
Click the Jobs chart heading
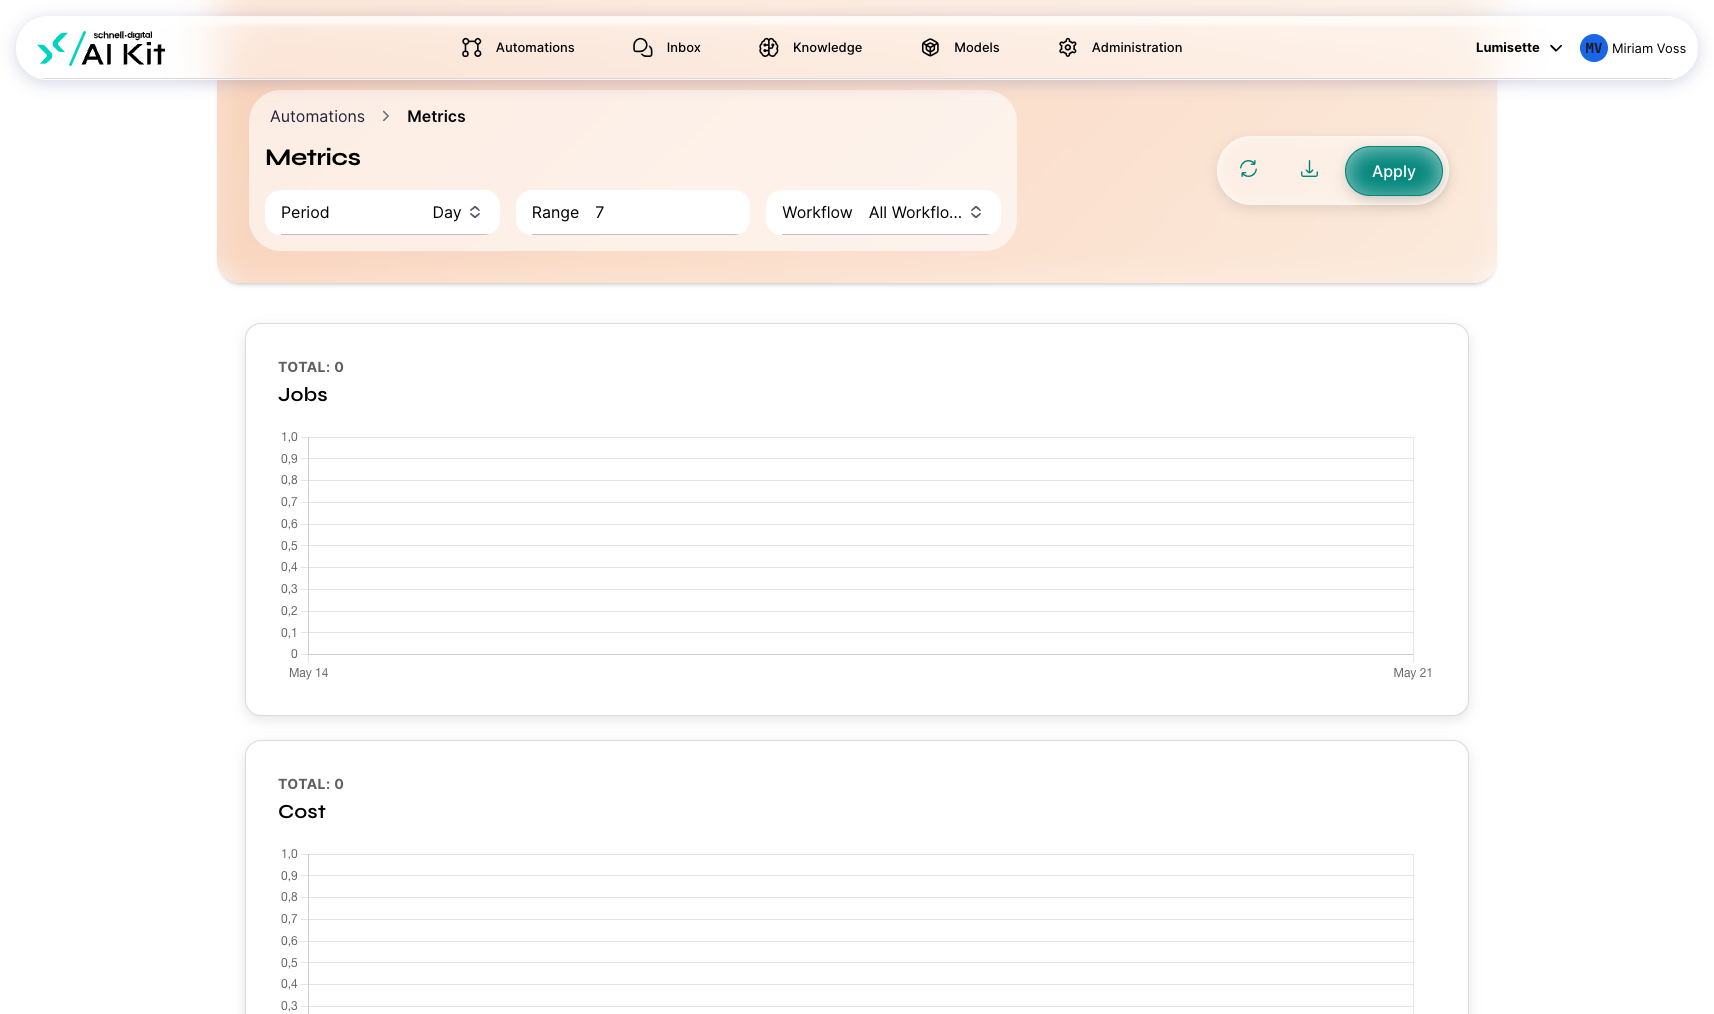[x=303, y=395]
